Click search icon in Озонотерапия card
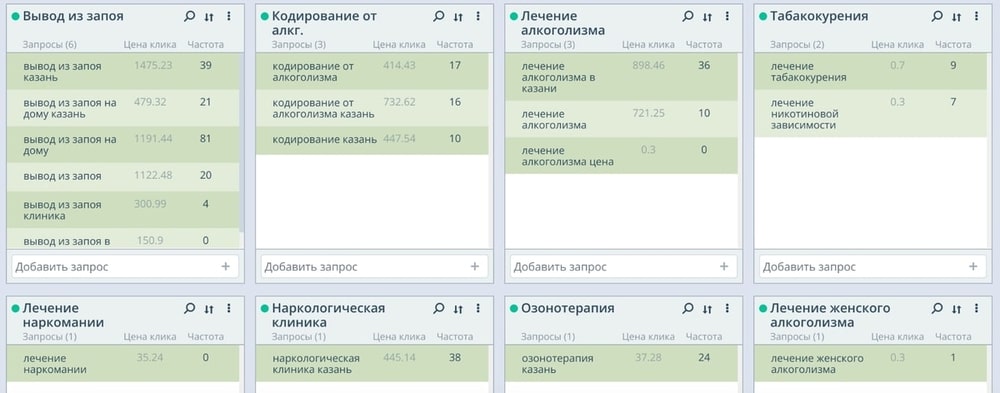The height and width of the screenshot is (393, 1000). pyautogui.click(x=688, y=308)
